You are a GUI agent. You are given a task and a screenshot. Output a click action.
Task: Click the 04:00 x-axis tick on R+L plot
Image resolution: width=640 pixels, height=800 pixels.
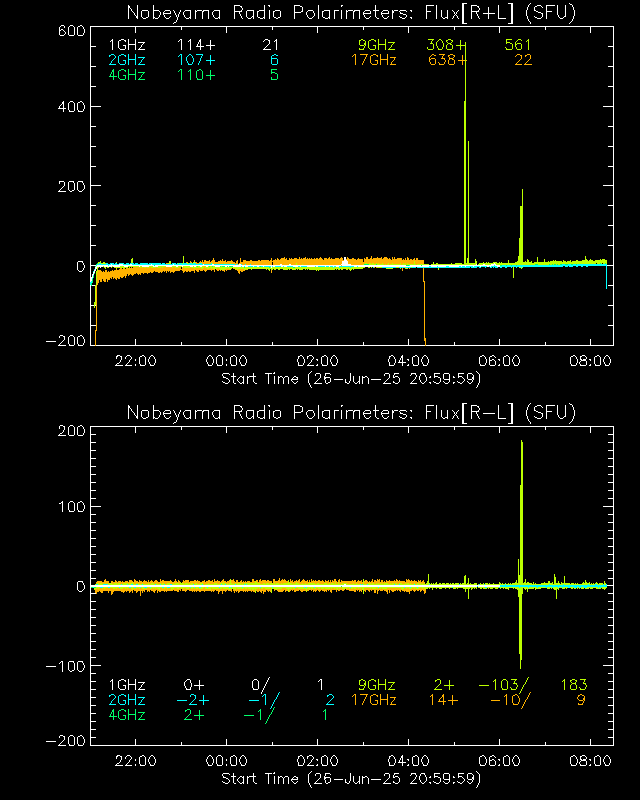coord(408,361)
